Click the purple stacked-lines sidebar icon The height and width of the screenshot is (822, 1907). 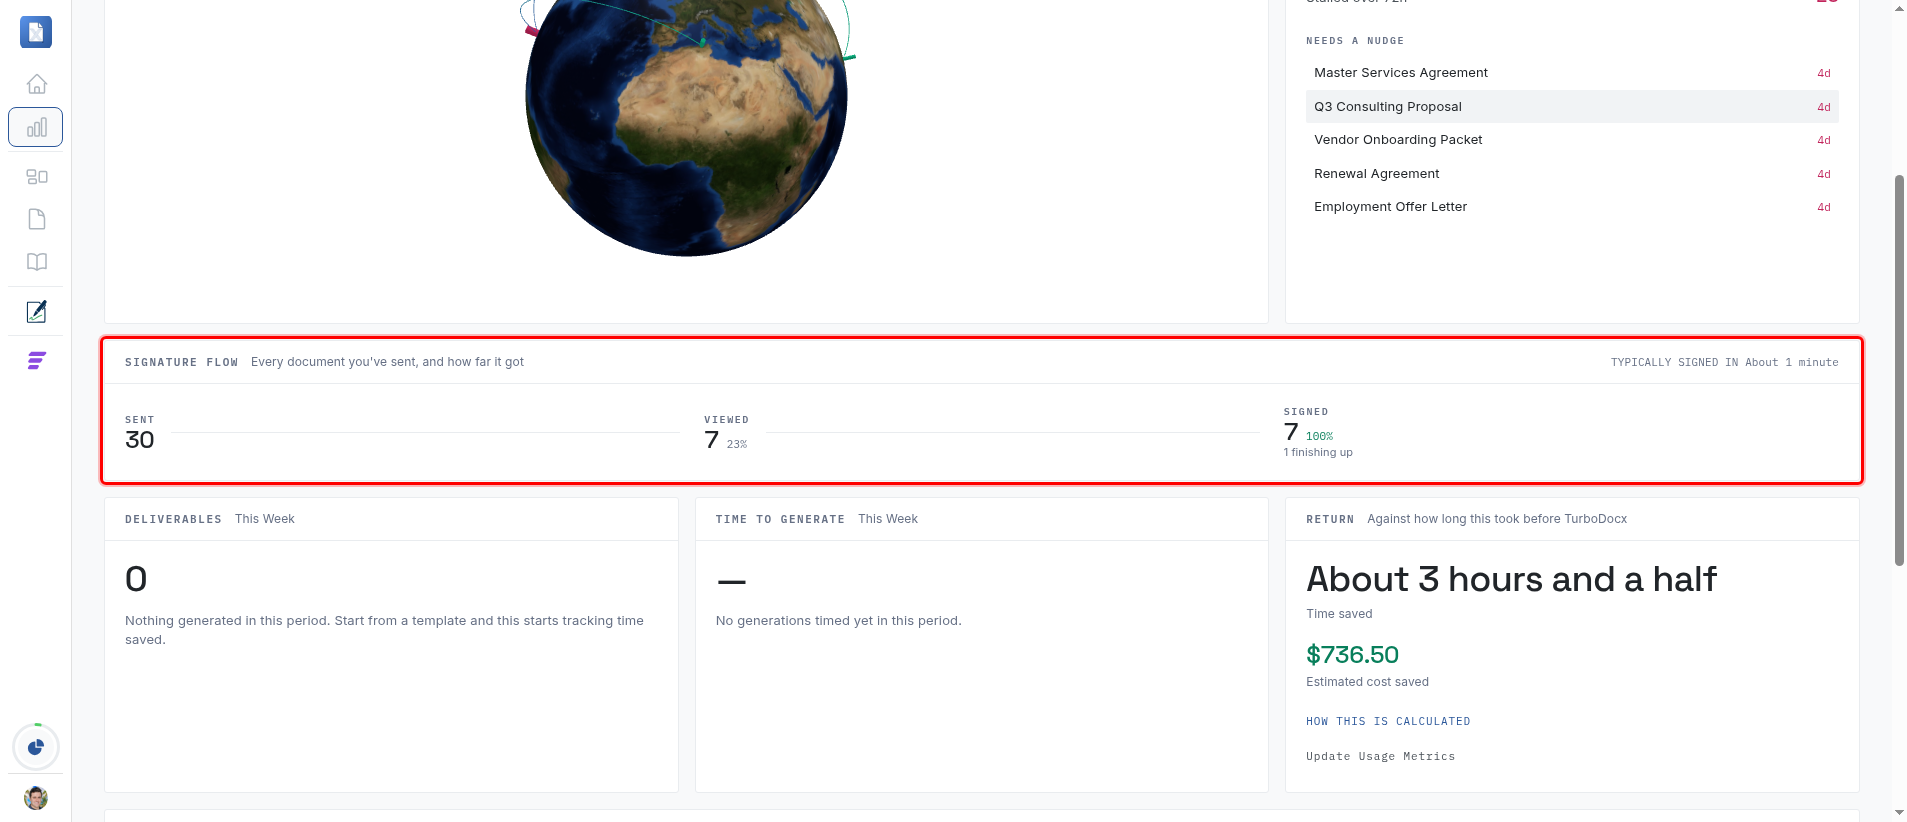(36, 361)
